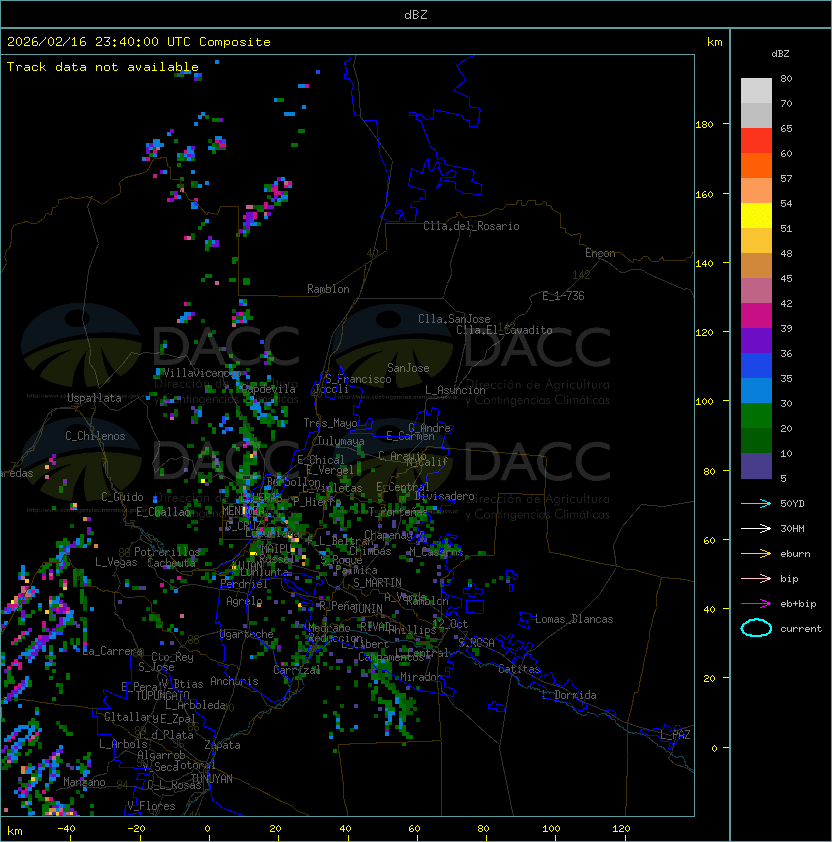Click the 'current' legend label
The height and width of the screenshot is (842, 832).
pos(801,629)
